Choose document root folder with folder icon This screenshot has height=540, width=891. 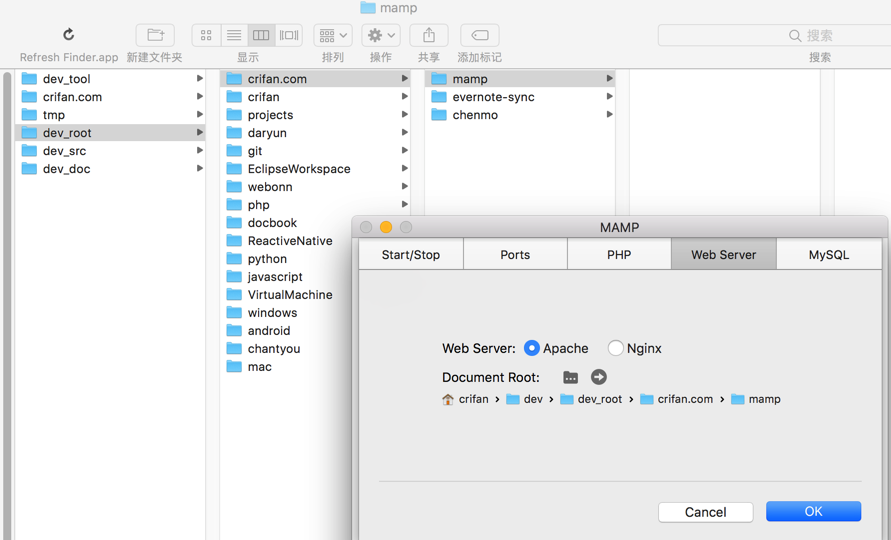pos(571,377)
